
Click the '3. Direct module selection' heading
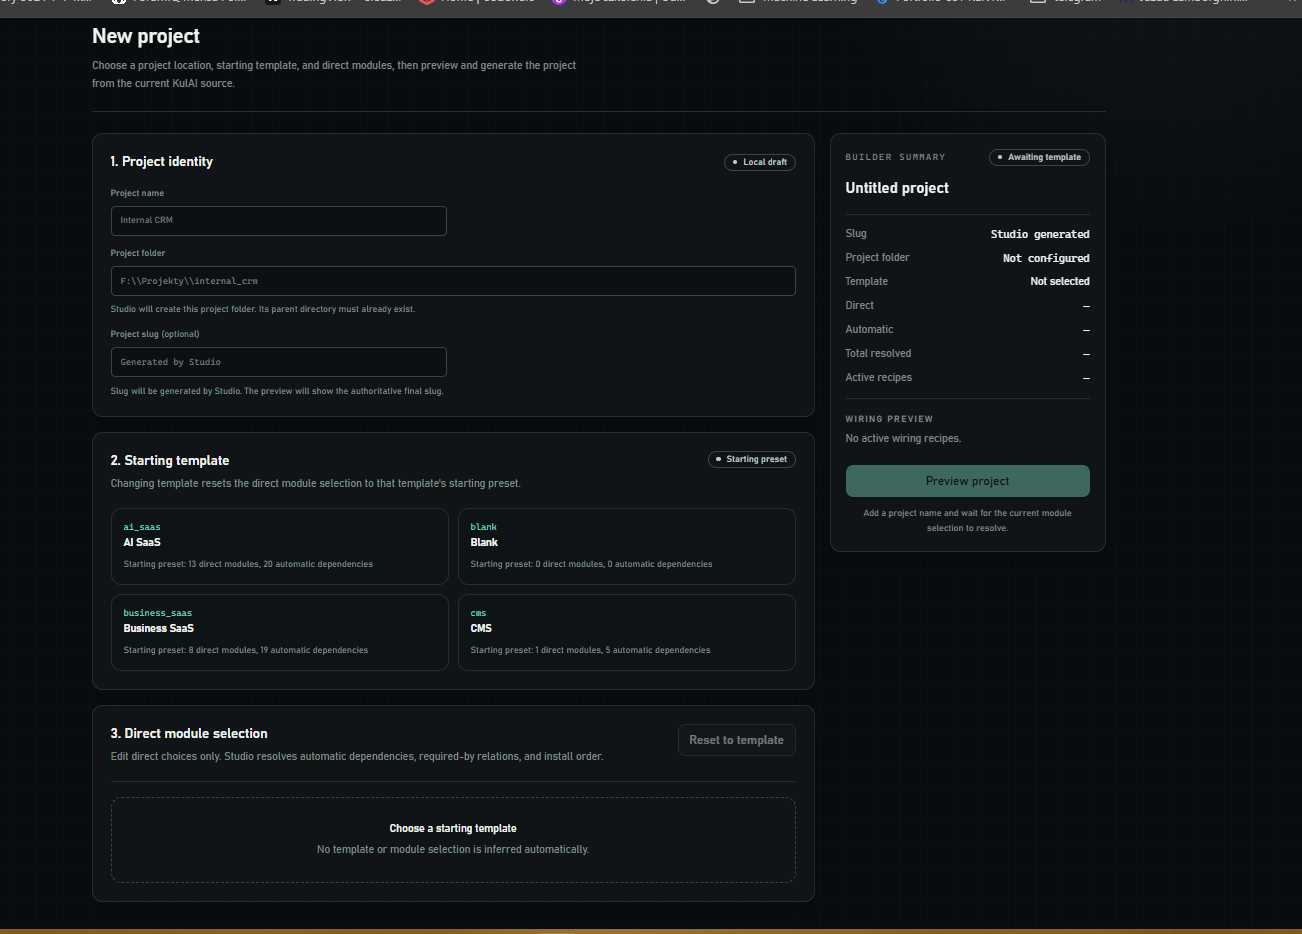(x=189, y=734)
